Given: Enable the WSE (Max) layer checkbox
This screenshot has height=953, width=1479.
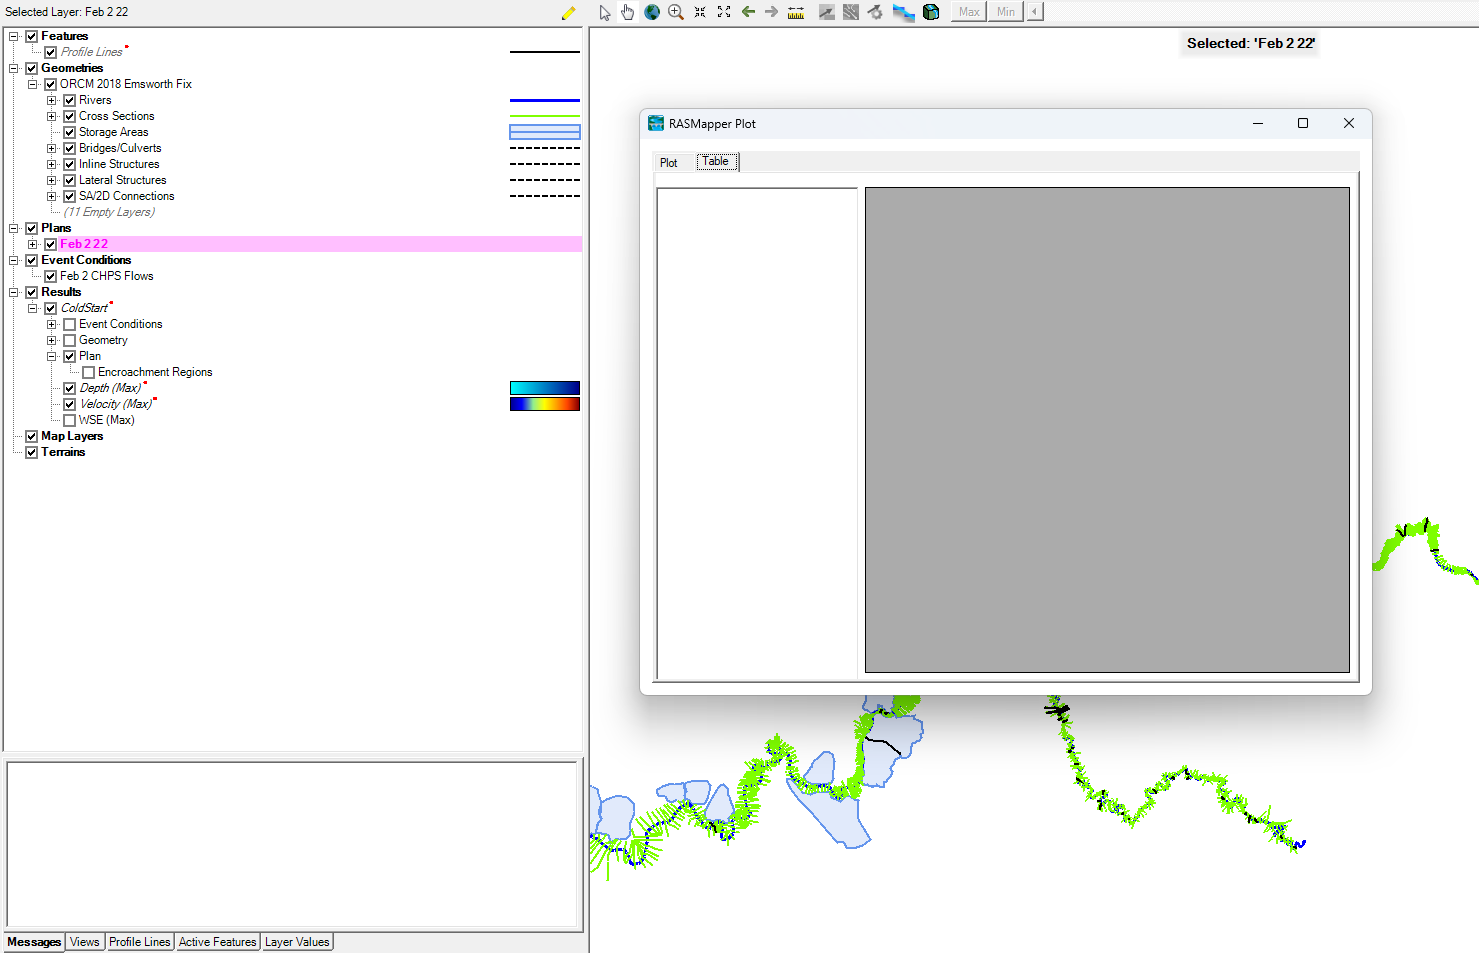Looking at the screenshot, I should 70,420.
